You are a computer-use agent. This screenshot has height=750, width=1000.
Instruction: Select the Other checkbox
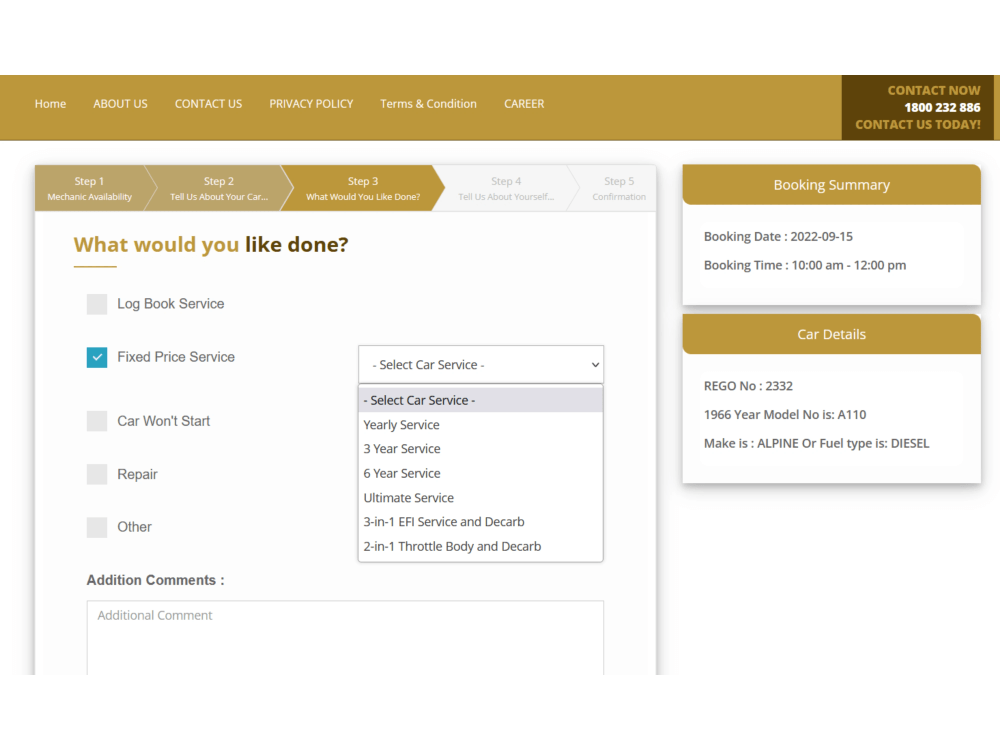[x=97, y=527]
